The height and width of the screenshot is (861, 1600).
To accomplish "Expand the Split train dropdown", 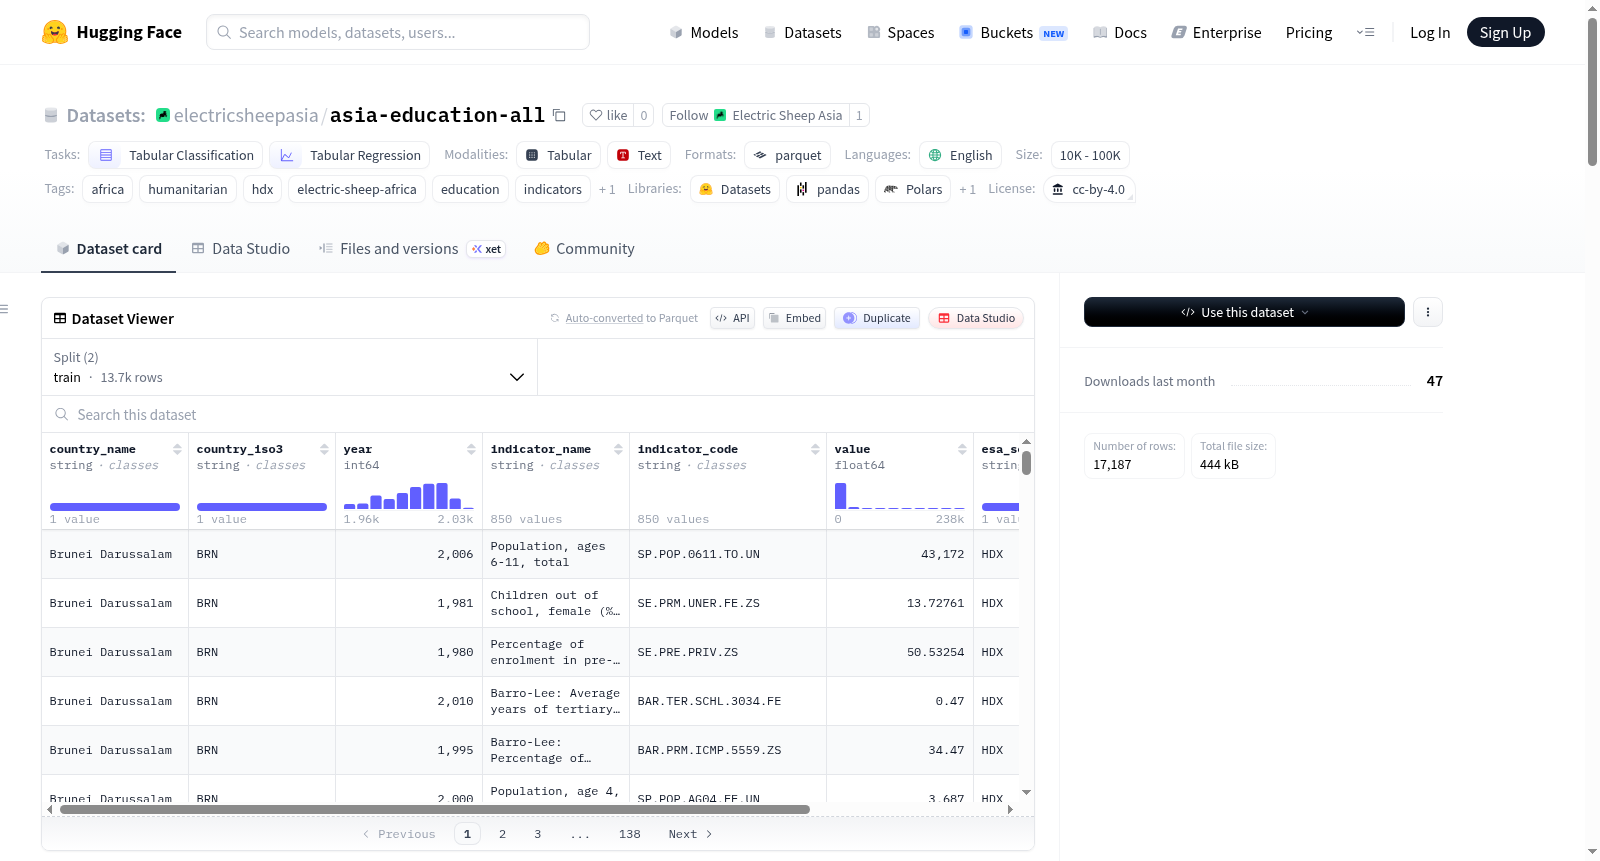I will 289,367.
